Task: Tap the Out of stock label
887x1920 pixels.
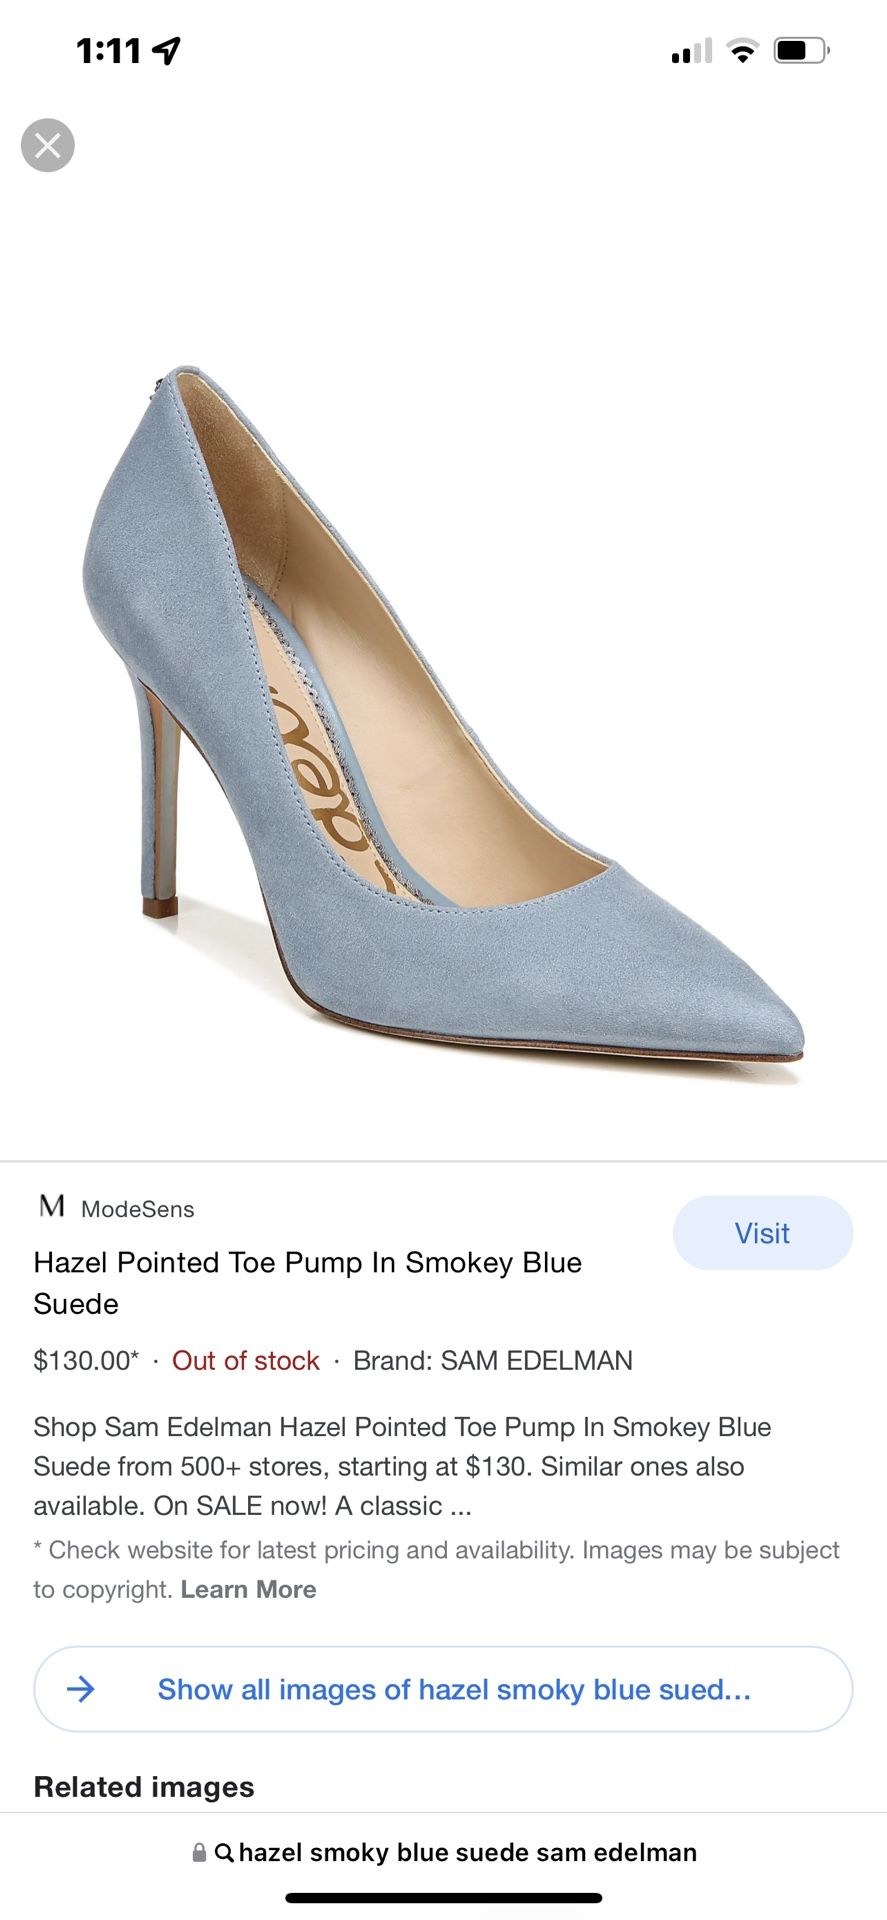Action: point(246,1360)
